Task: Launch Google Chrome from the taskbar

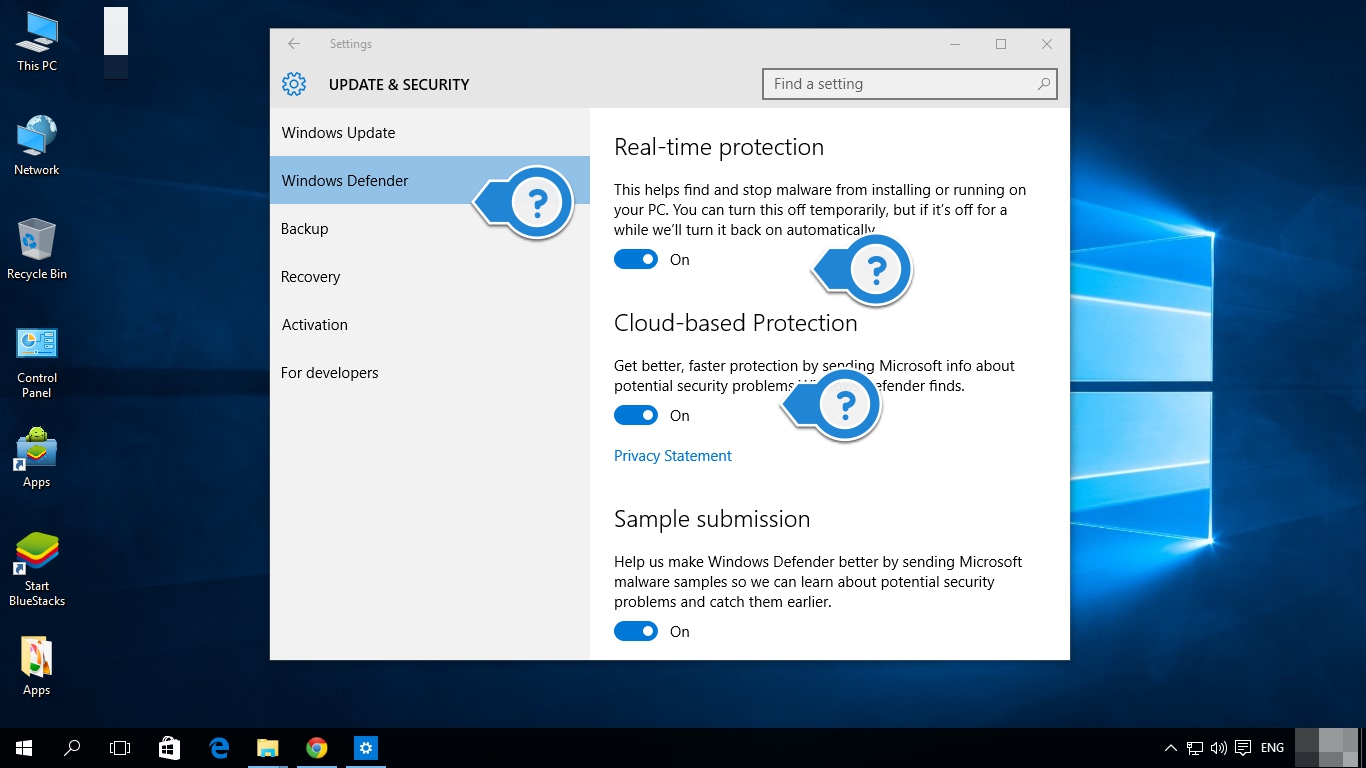Action: (316, 748)
